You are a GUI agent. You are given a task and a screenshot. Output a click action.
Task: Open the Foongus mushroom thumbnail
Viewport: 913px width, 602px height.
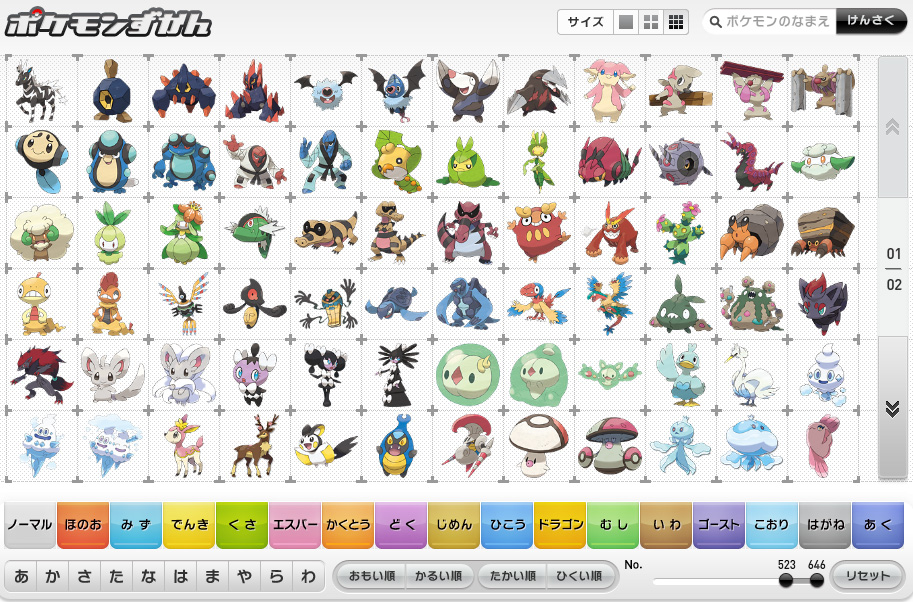[x=538, y=447]
